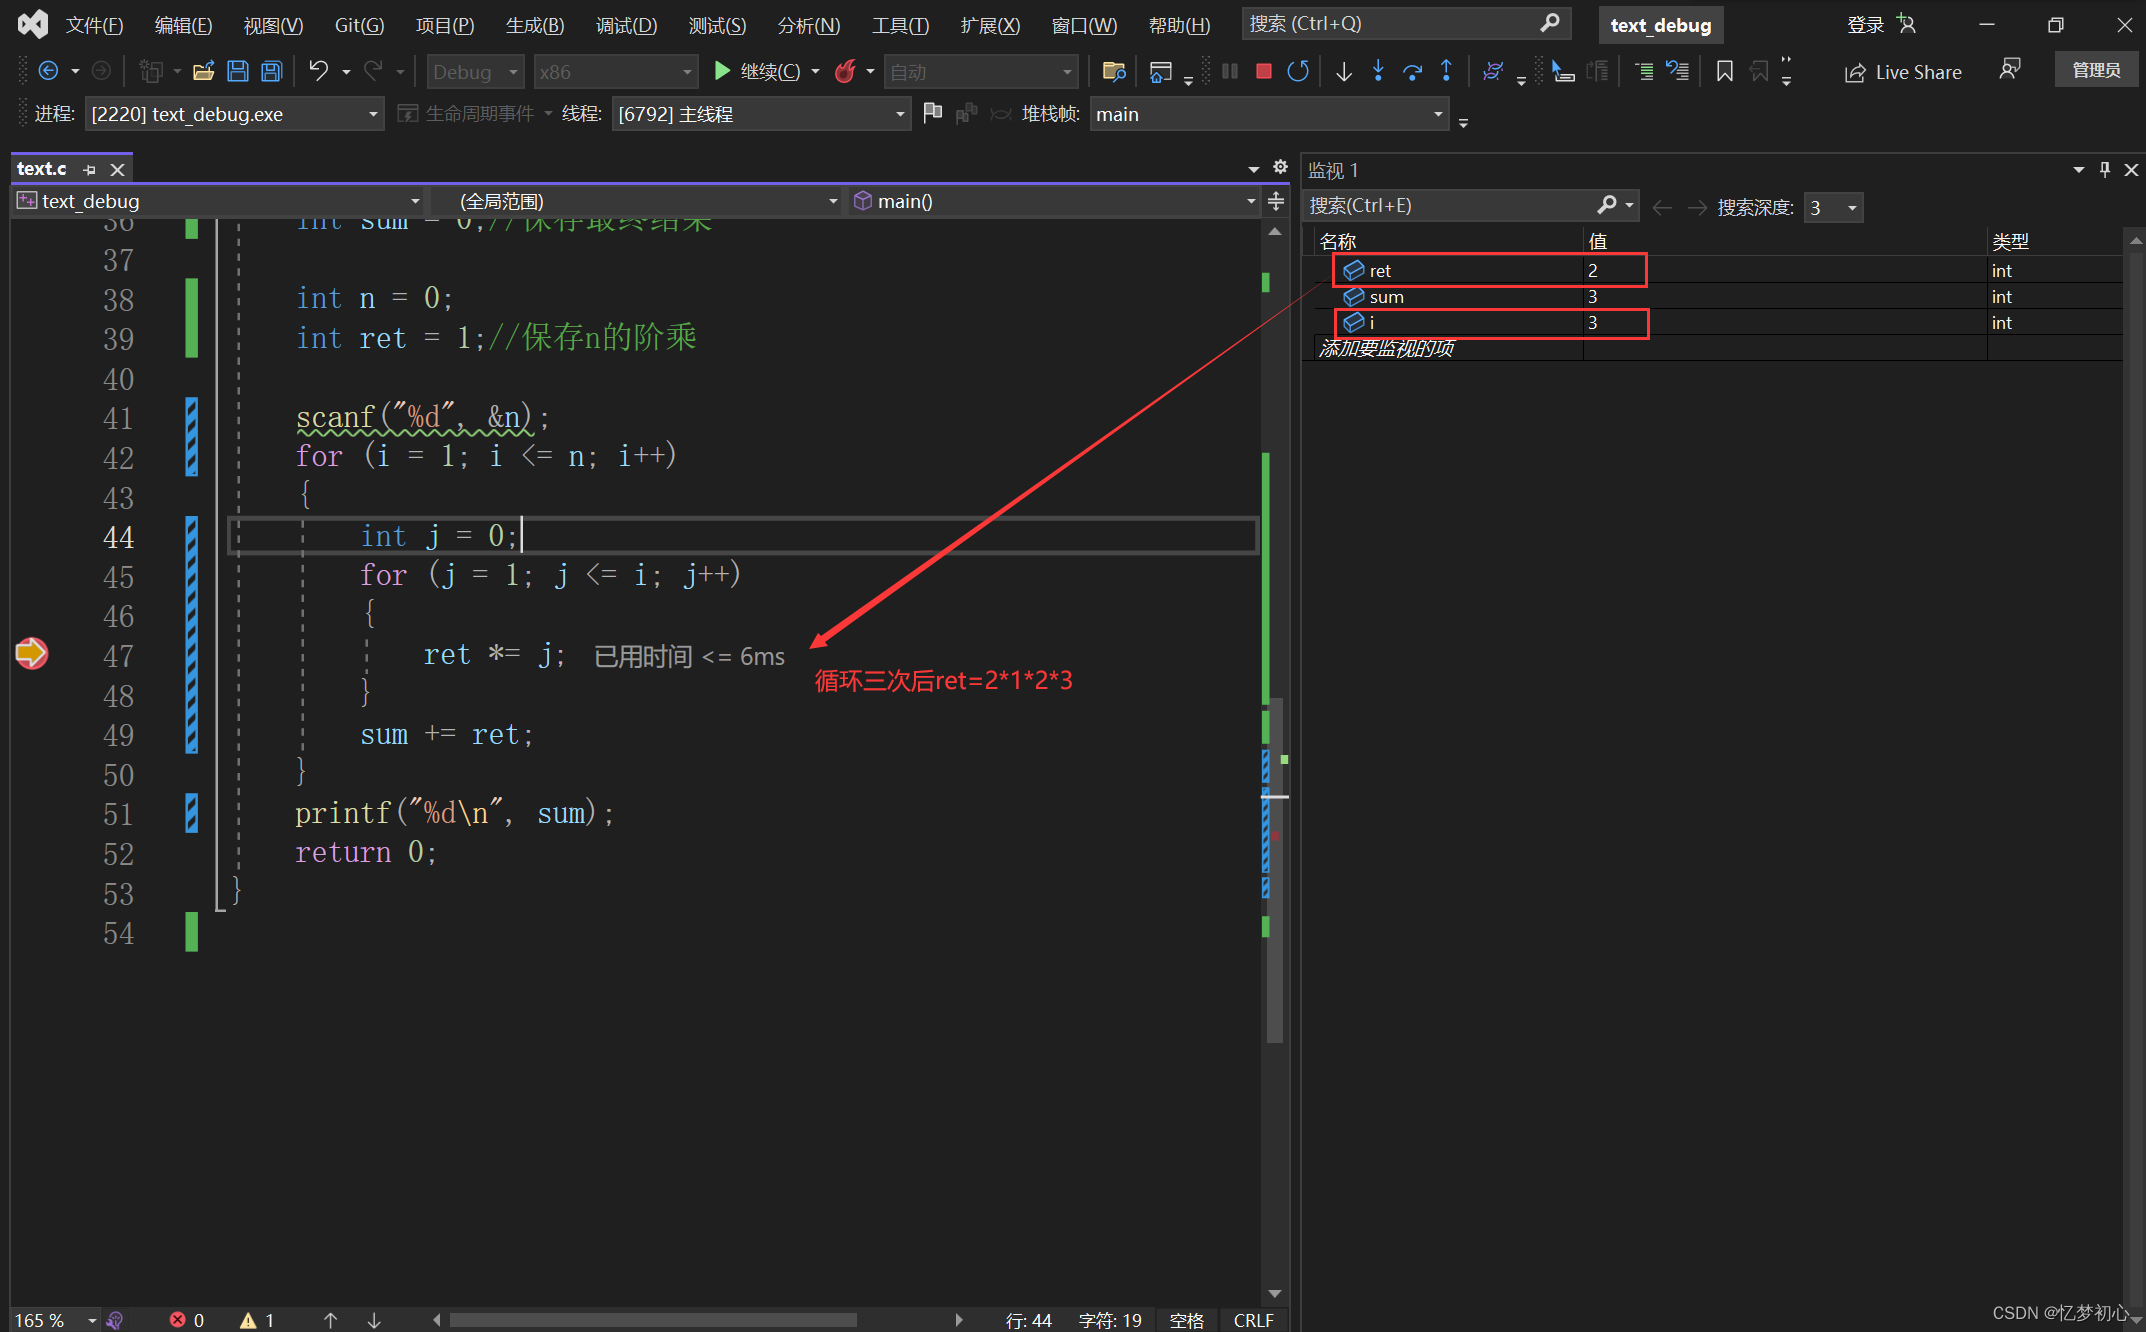Open the 编辑(E) menu
Screen dimensions: 2146x1332
(x=183, y=25)
